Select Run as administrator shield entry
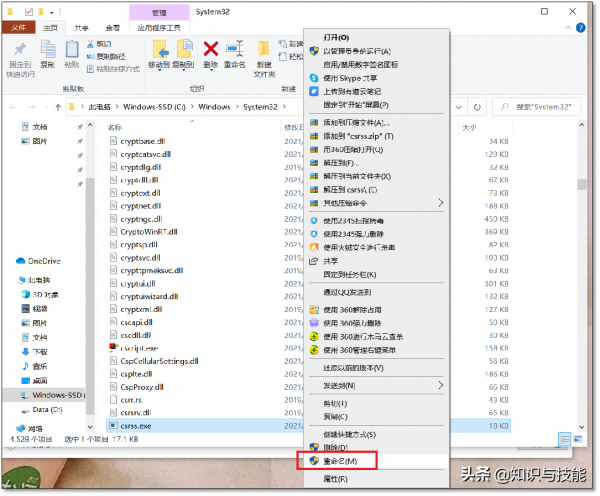 tap(357, 50)
